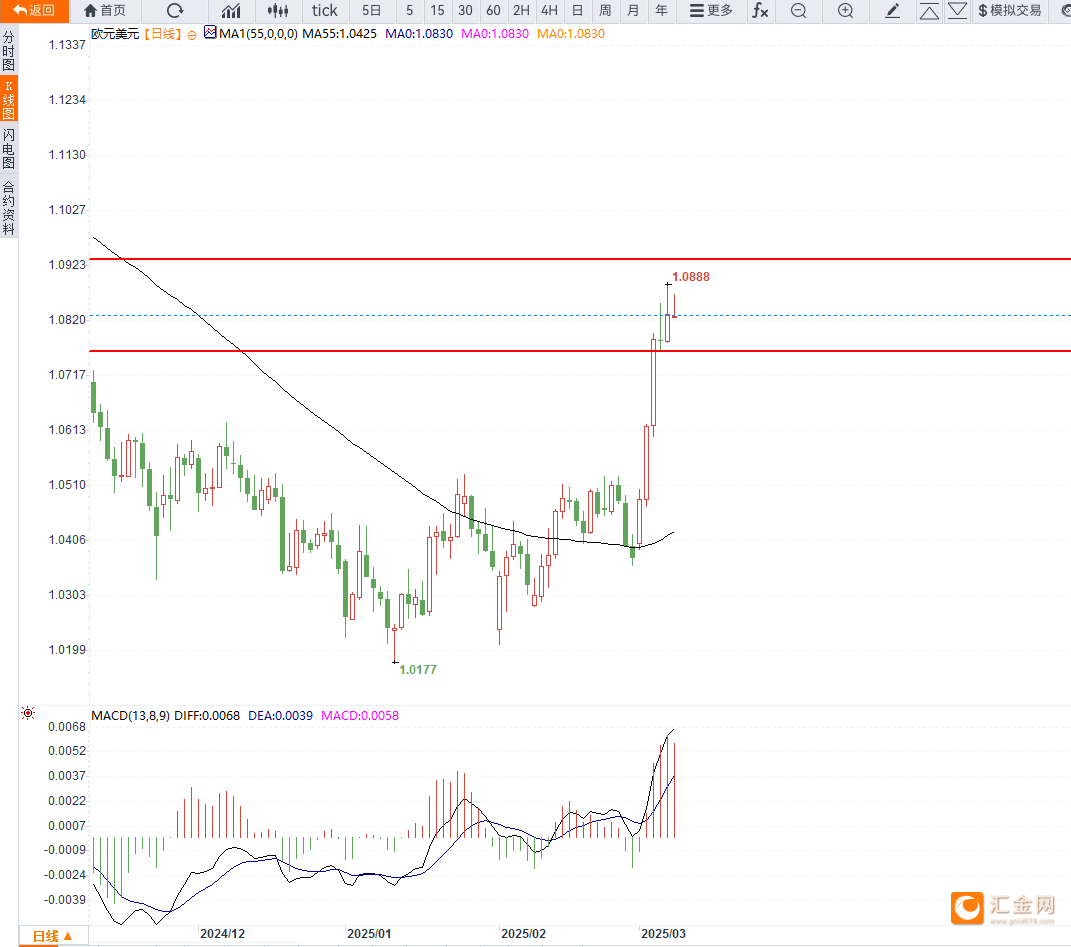Click the MACD(13,8,9) indicator label
1071x947 pixels.
click(130, 715)
